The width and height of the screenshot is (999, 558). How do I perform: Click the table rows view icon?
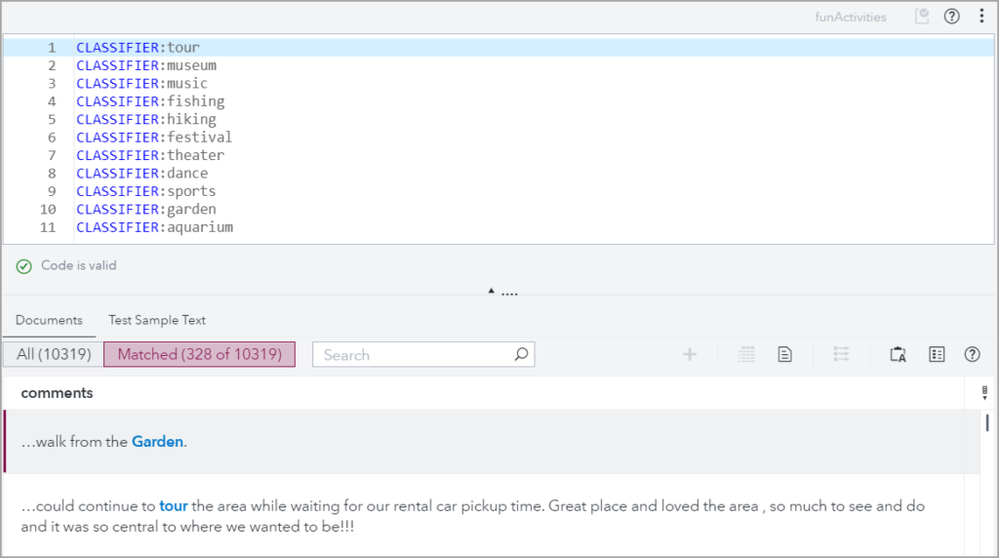(x=746, y=354)
